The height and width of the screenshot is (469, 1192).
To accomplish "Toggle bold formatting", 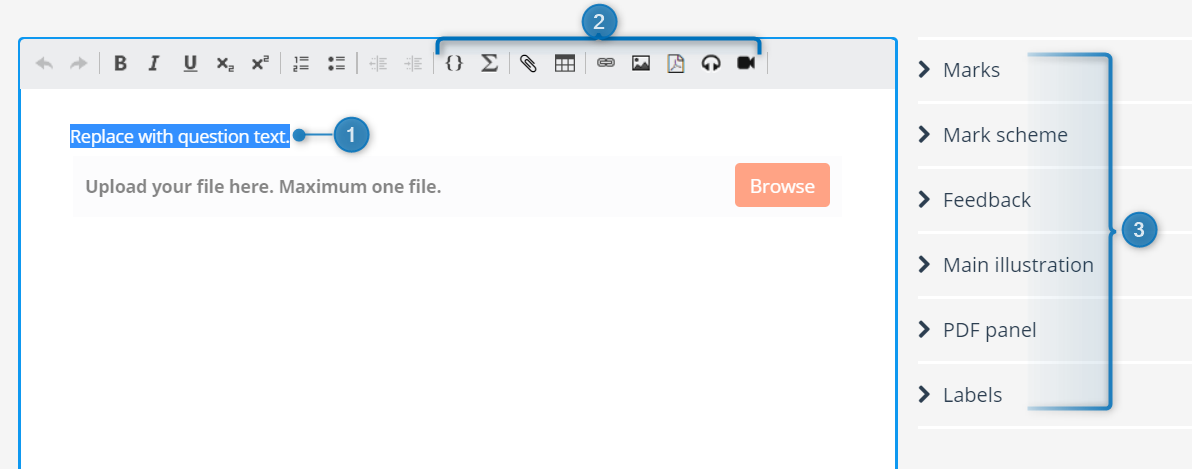I will tap(120, 64).
